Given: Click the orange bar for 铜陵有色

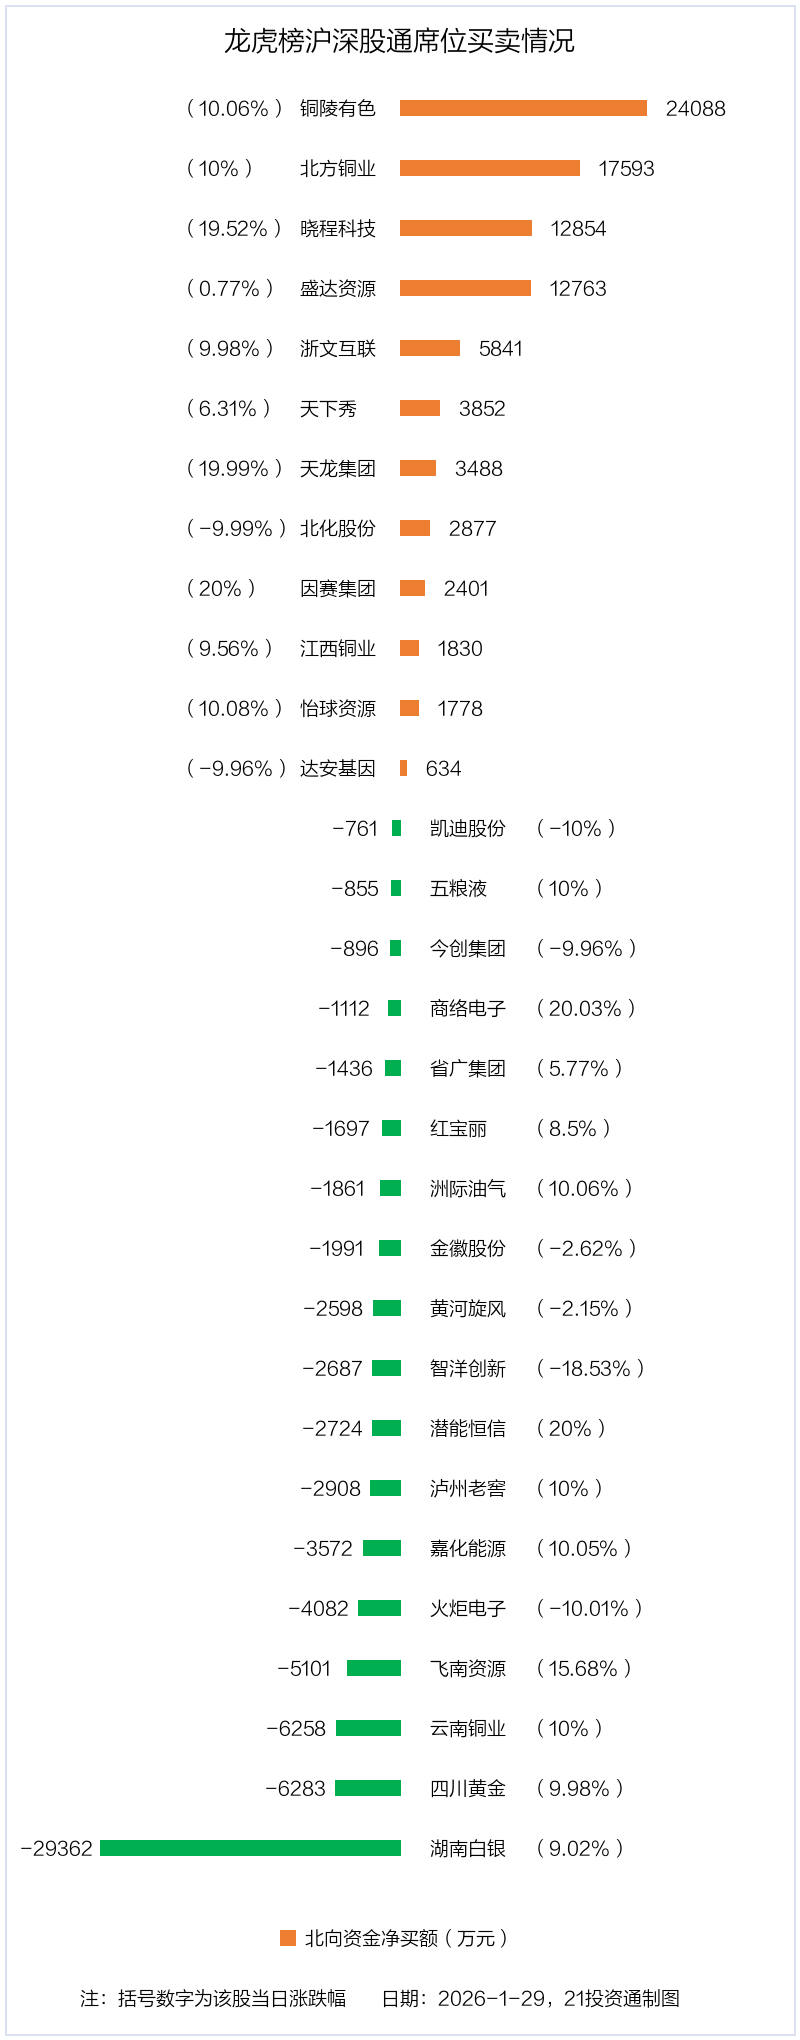Looking at the screenshot, I should pyautogui.click(x=523, y=108).
